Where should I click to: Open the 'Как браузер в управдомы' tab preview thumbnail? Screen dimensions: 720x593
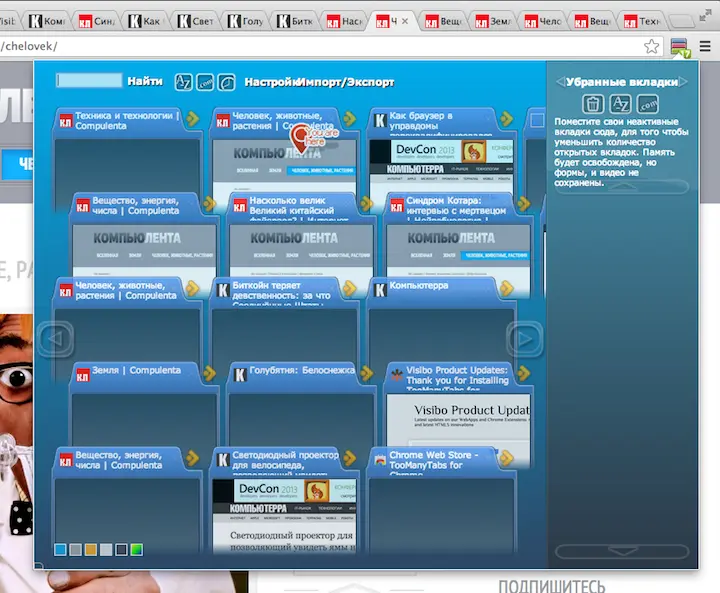pyautogui.click(x=441, y=166)
